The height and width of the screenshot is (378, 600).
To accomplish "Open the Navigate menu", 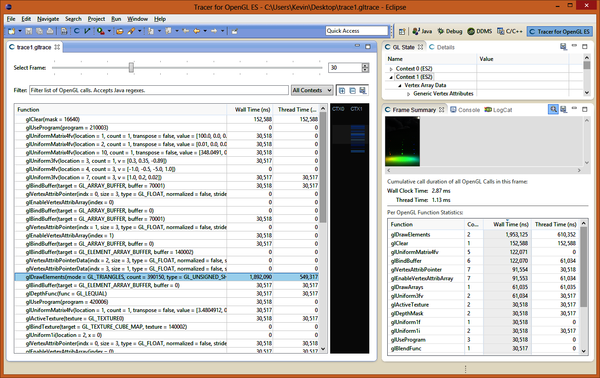I will [x=48, y=19].
